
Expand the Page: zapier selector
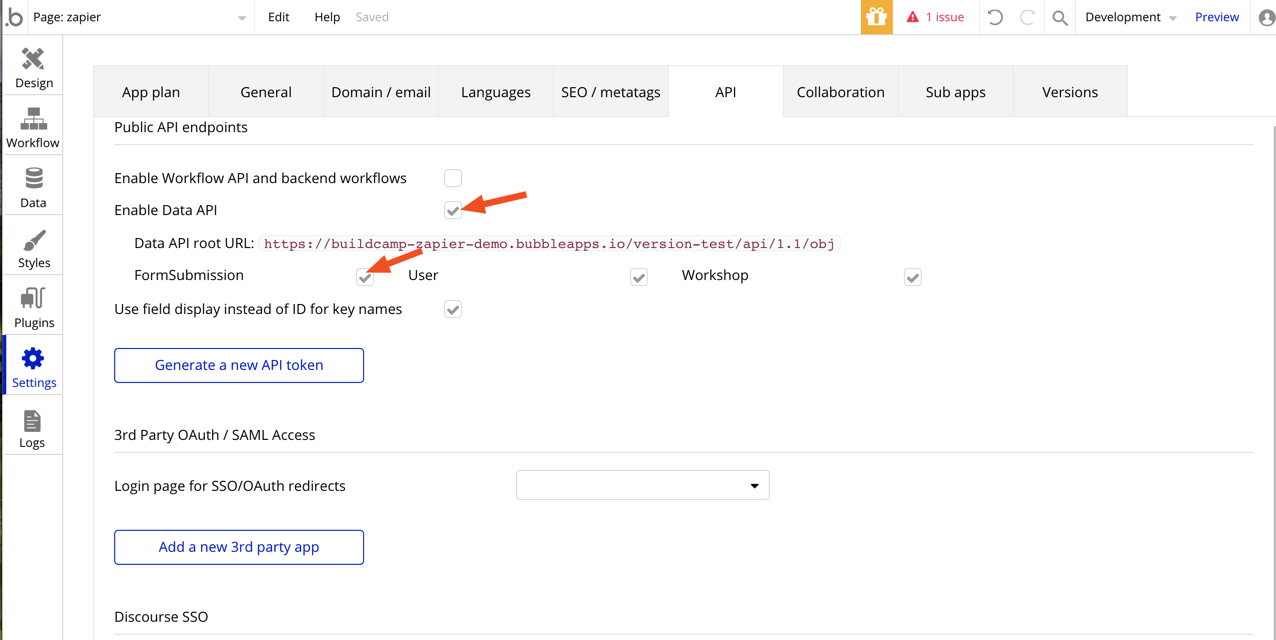coord(240,17)
